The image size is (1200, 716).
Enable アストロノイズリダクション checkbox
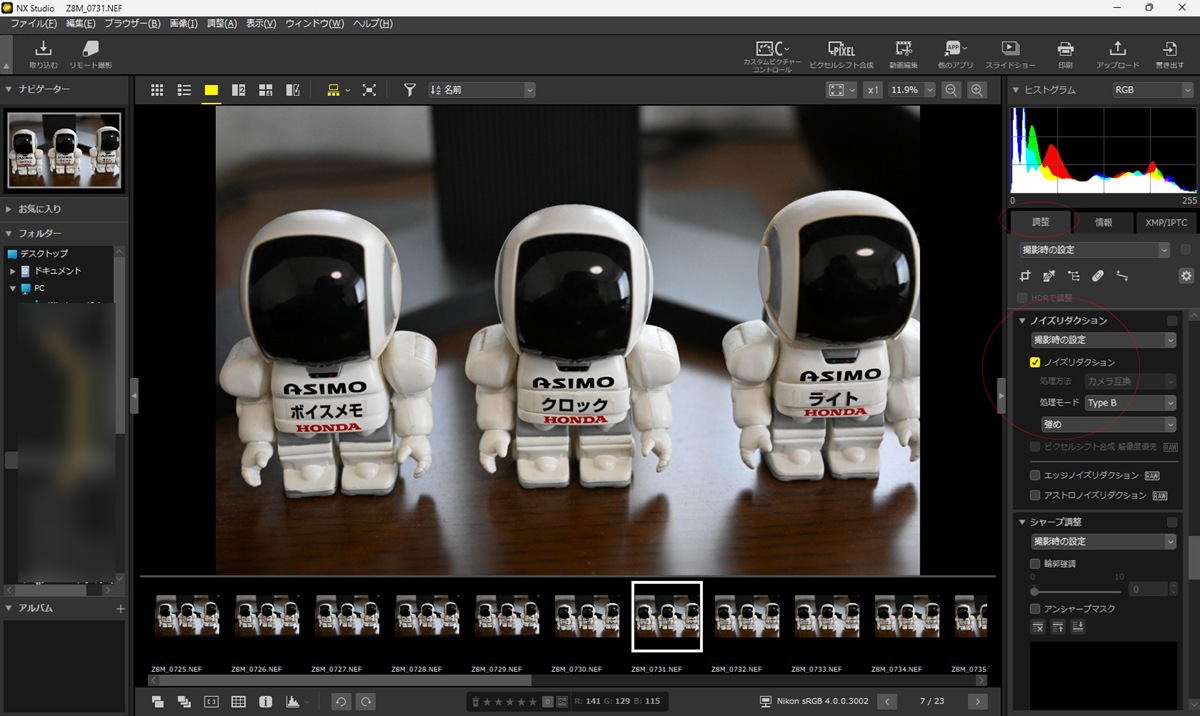point(1036,495)
